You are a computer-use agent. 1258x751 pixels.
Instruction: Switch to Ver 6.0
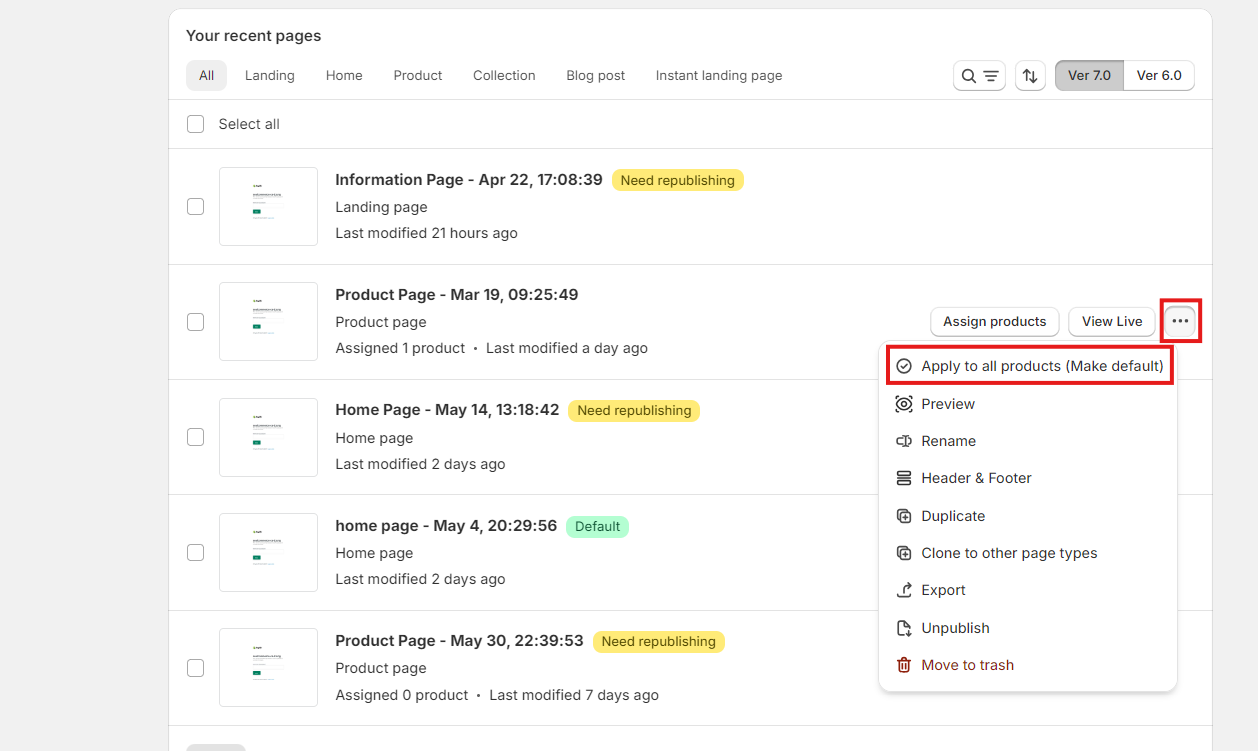pyautogui.click(x=1158, y=75)
